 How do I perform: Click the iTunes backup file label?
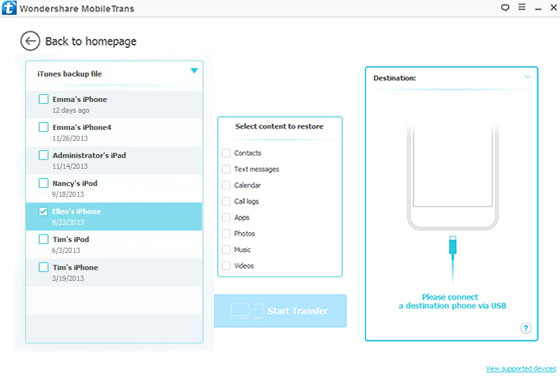tap(70, 74)
